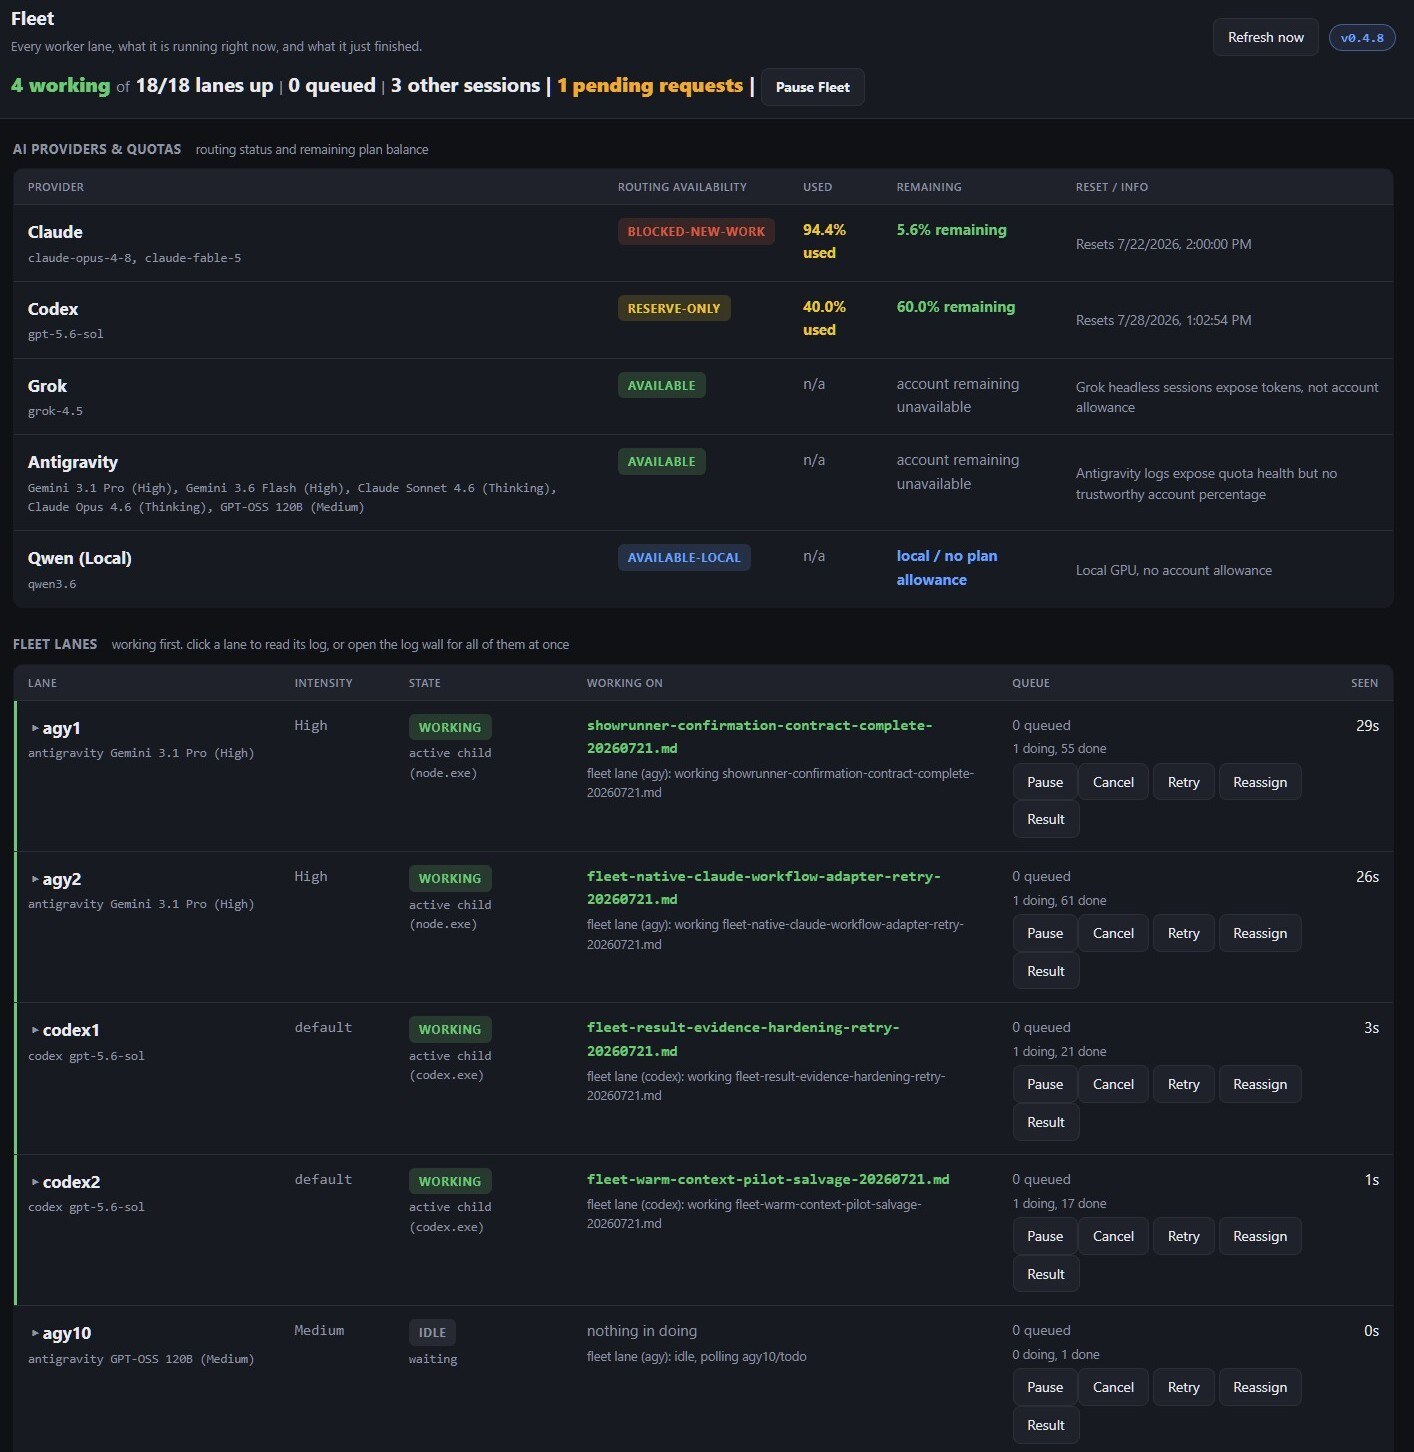Cancel the codex1 lane task

1113,1084
